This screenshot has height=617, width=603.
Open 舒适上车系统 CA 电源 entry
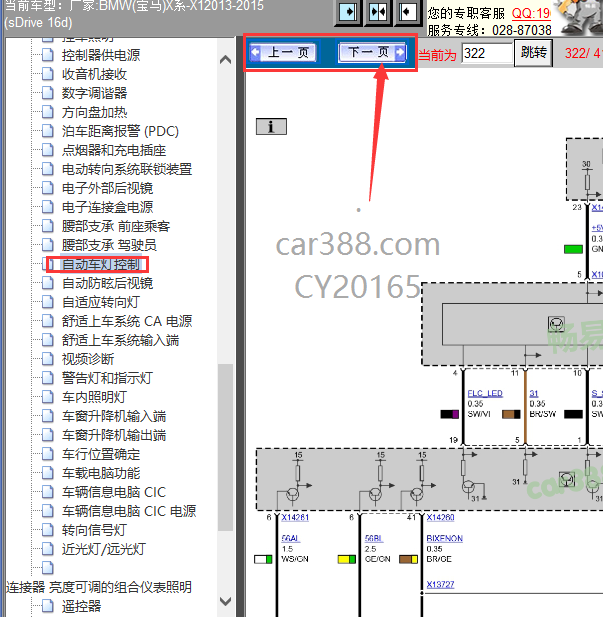[x=127, y=321]
